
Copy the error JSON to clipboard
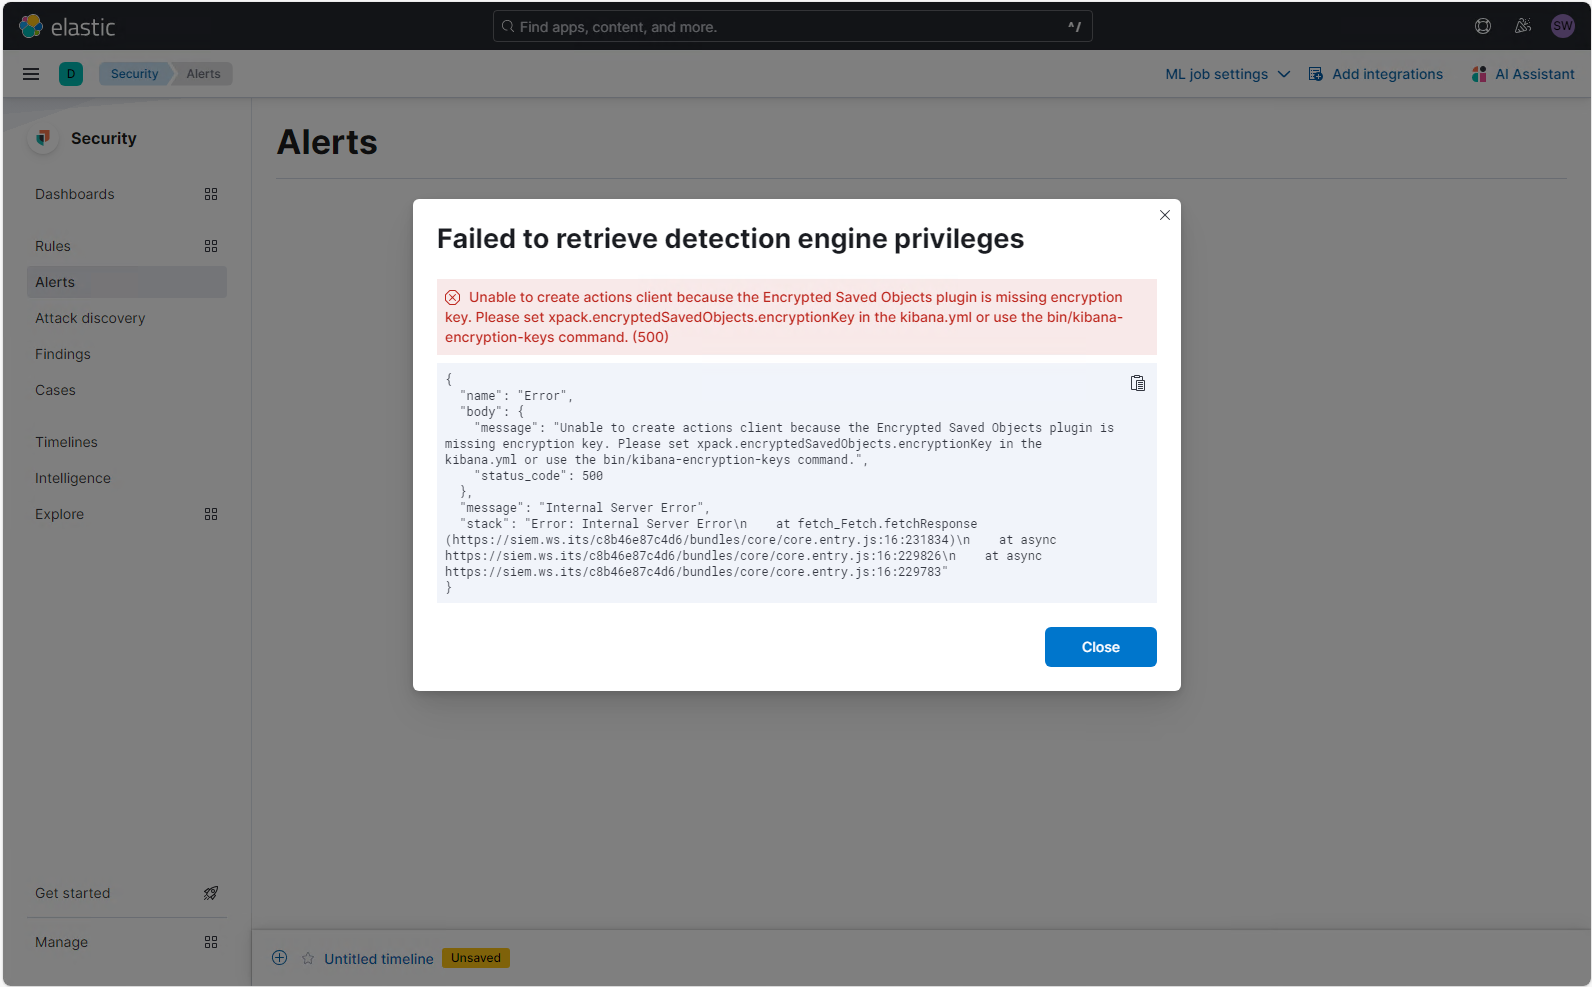click(x=1138, y=383)
